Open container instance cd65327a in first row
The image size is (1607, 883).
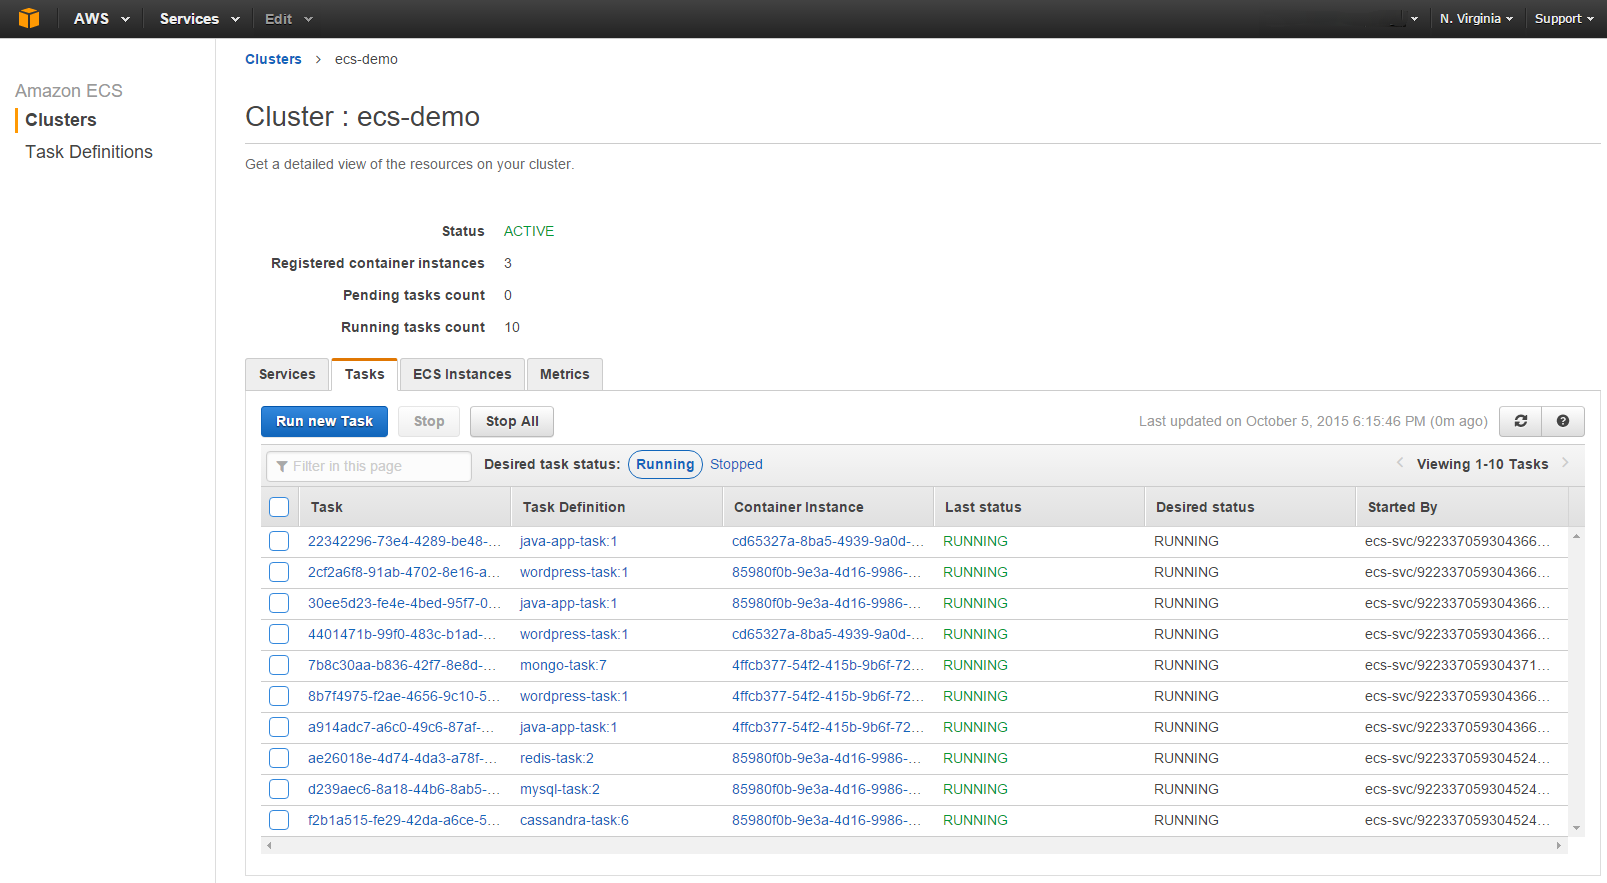pyautogui.click(x=828, y=541)
